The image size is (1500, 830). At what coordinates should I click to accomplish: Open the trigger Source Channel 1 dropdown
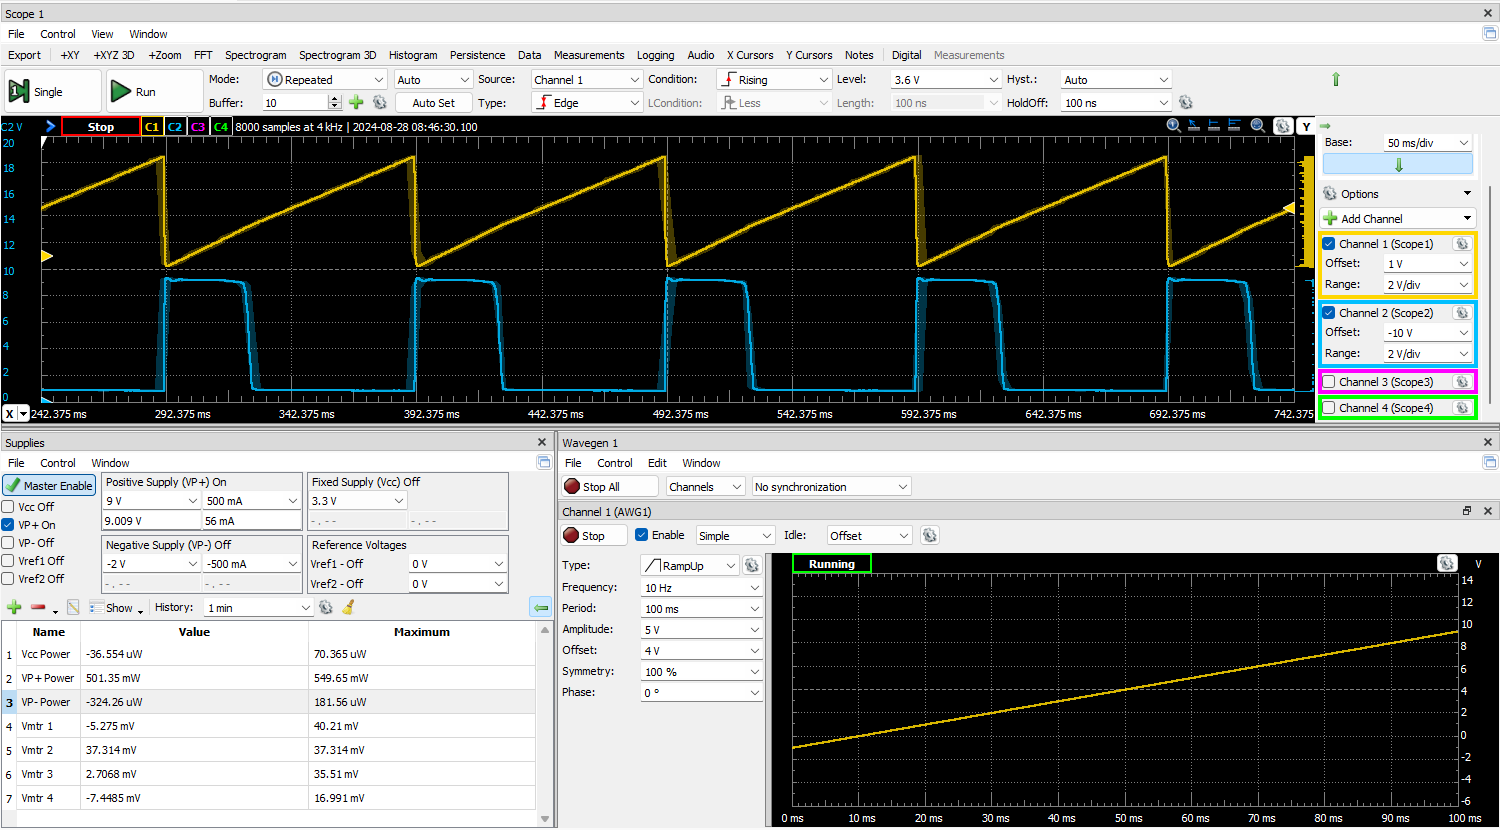(x=586, y=80)
